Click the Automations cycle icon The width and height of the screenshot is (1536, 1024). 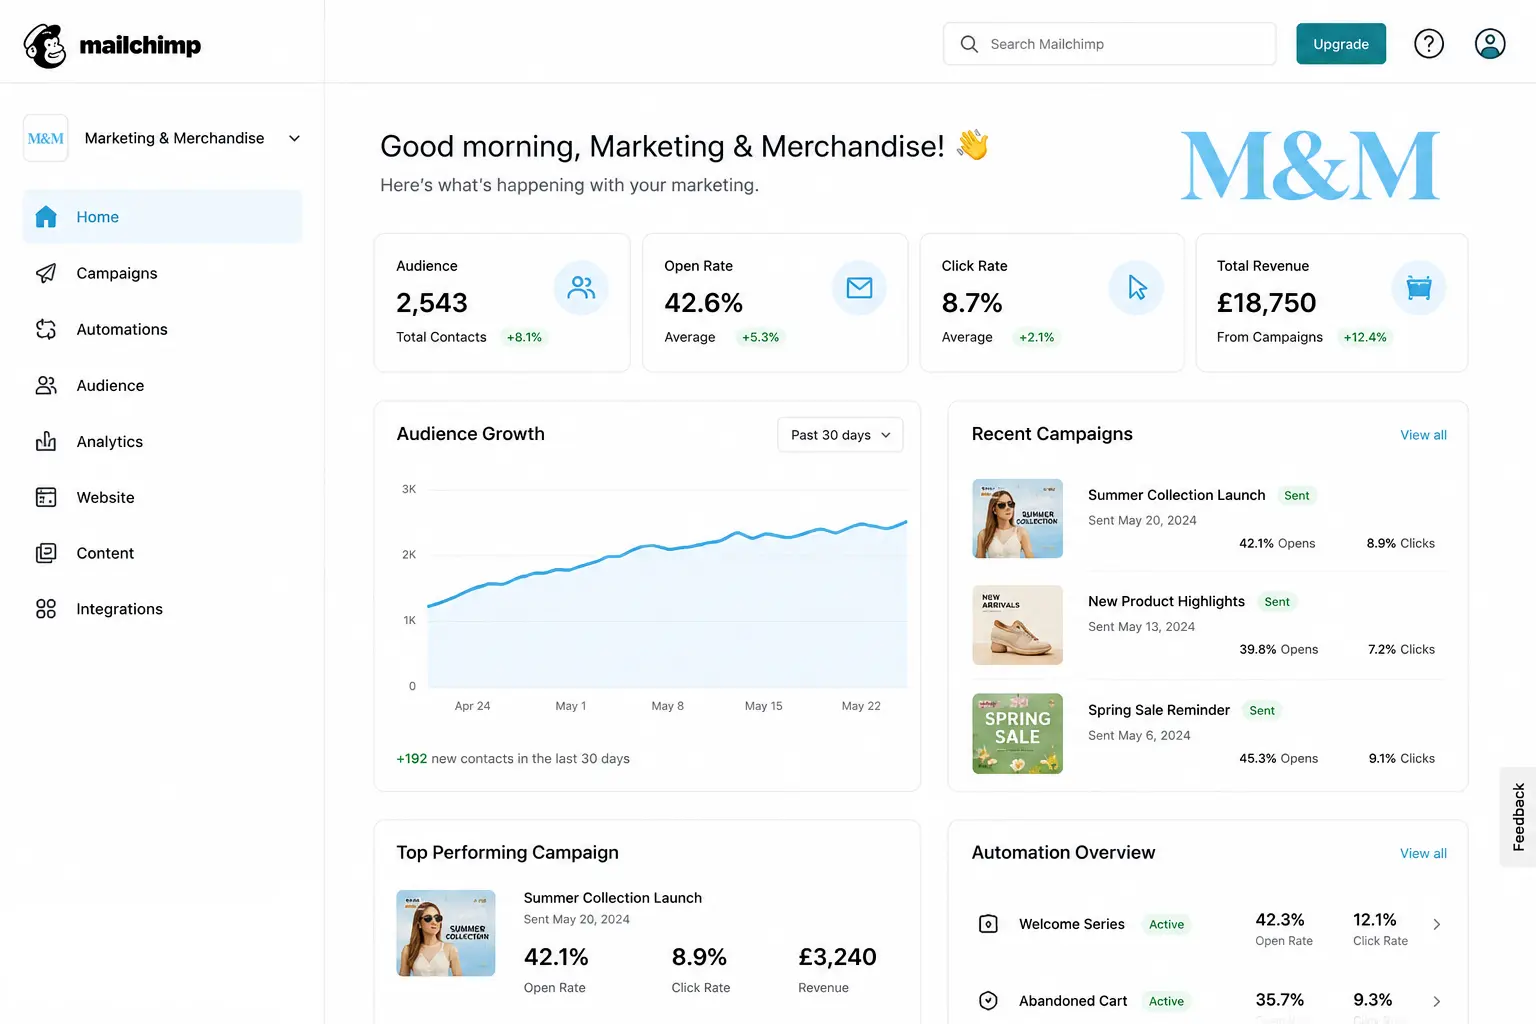tap(46, 329)
